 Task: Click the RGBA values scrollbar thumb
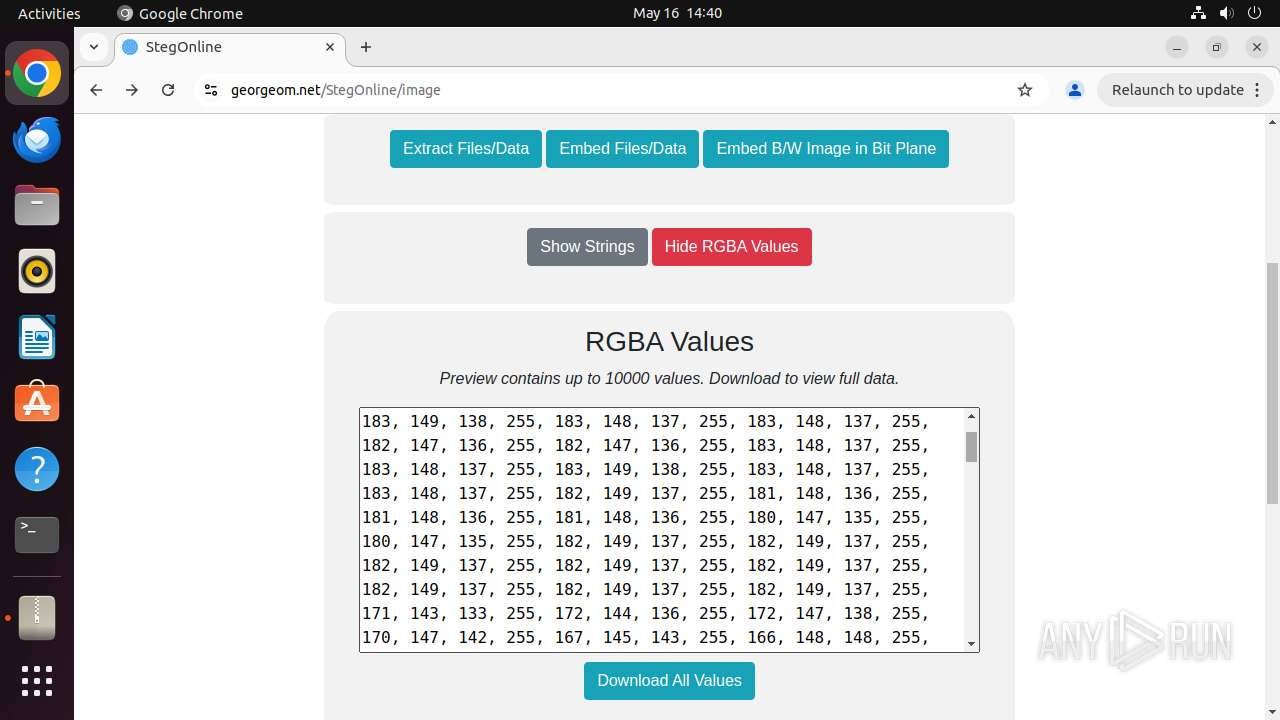coord(971,446)
